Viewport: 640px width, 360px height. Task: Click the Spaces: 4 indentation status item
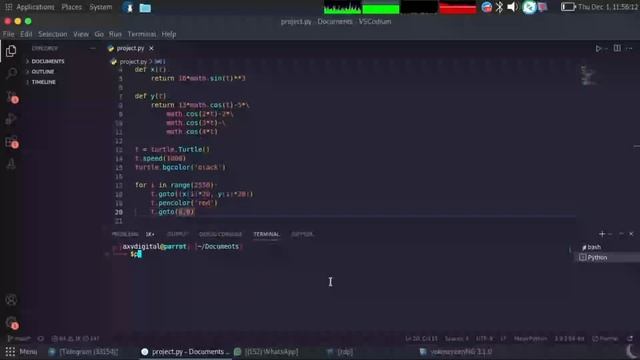click(x=457, y=339)
